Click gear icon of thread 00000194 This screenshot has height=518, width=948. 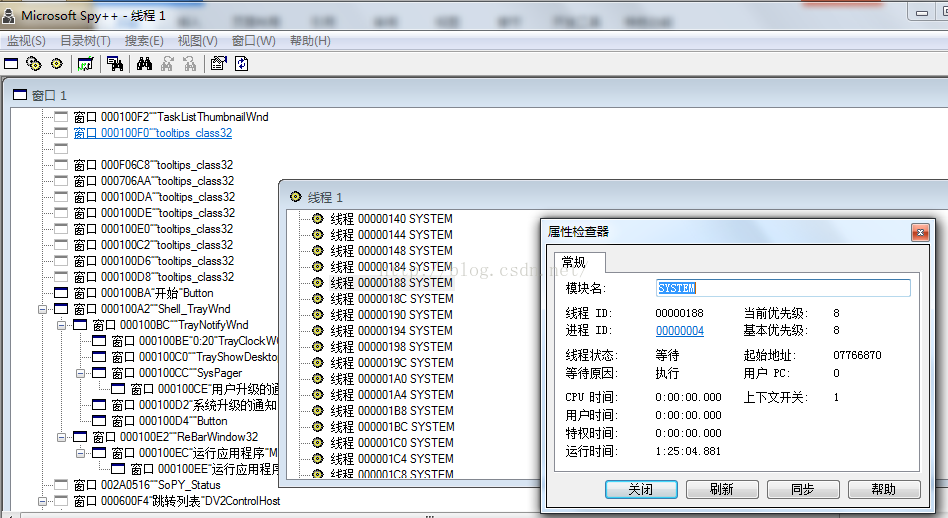click(x=317, y=331)
